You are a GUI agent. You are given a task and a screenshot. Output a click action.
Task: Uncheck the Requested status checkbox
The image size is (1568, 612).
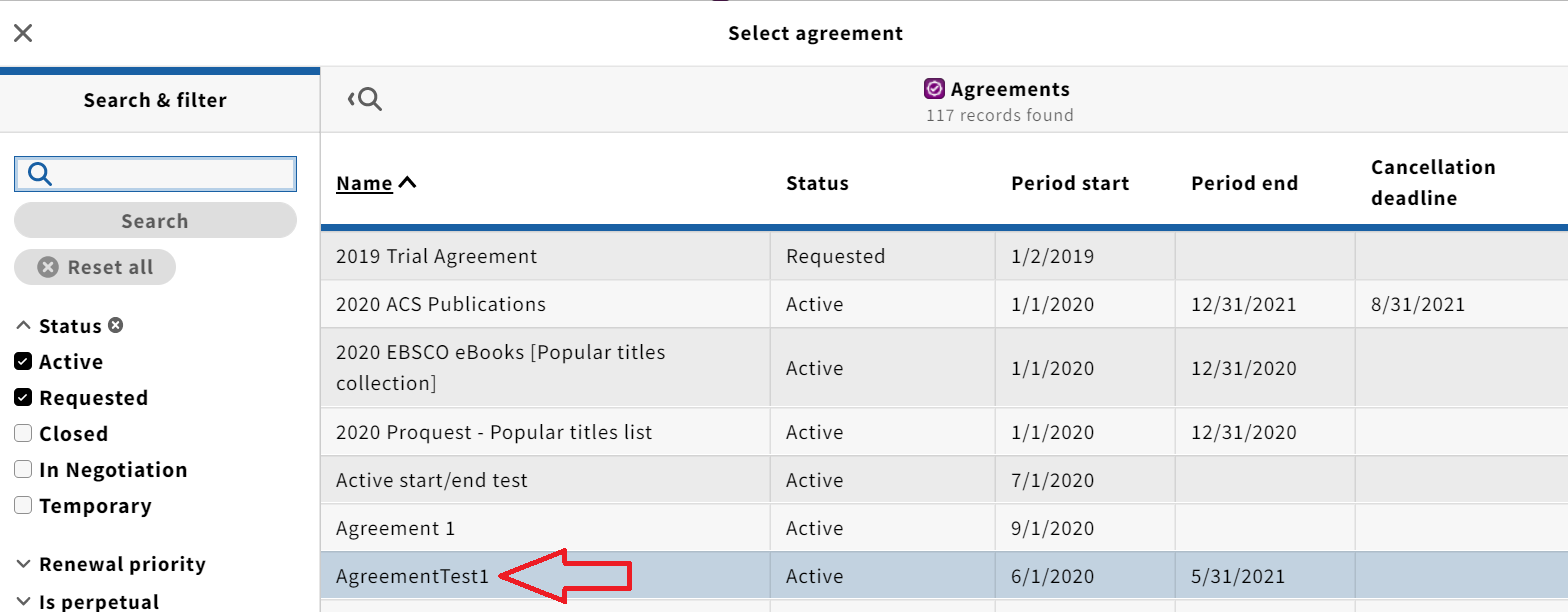[x=23, y=398]
